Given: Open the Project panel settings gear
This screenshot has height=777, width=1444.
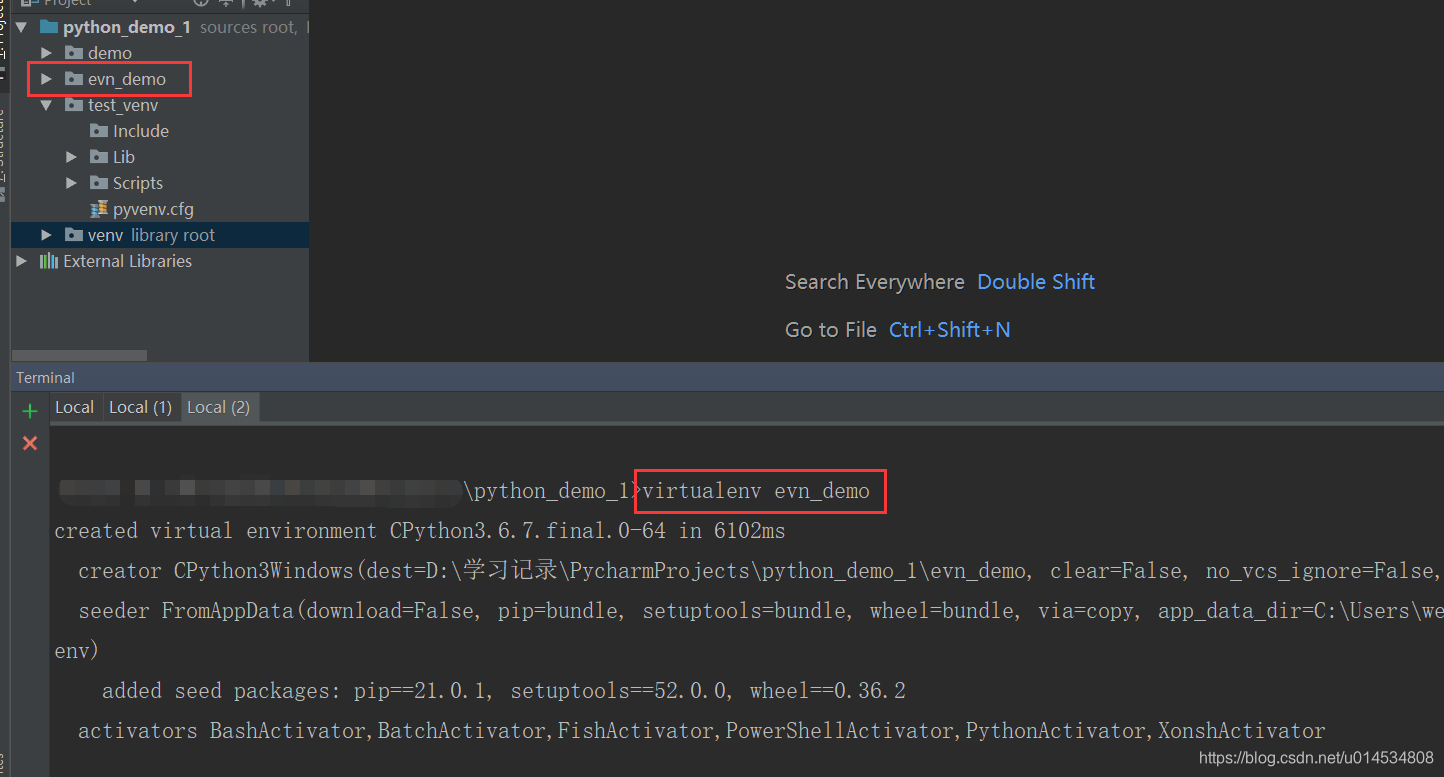Looking at the screenshot, I should (260, 5).
